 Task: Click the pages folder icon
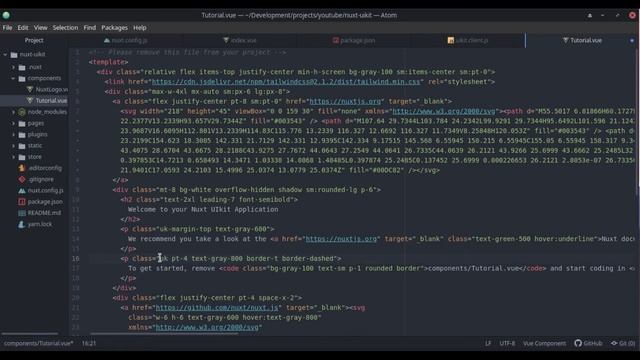click(22, 123)
